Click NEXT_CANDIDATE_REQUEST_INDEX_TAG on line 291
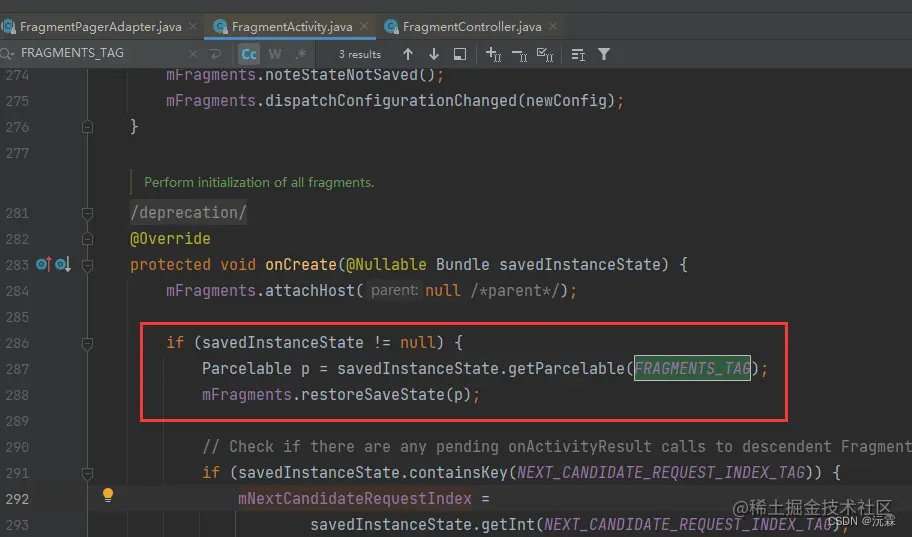Viewport: 912px width, 537px height. click(x=661, y=472)
